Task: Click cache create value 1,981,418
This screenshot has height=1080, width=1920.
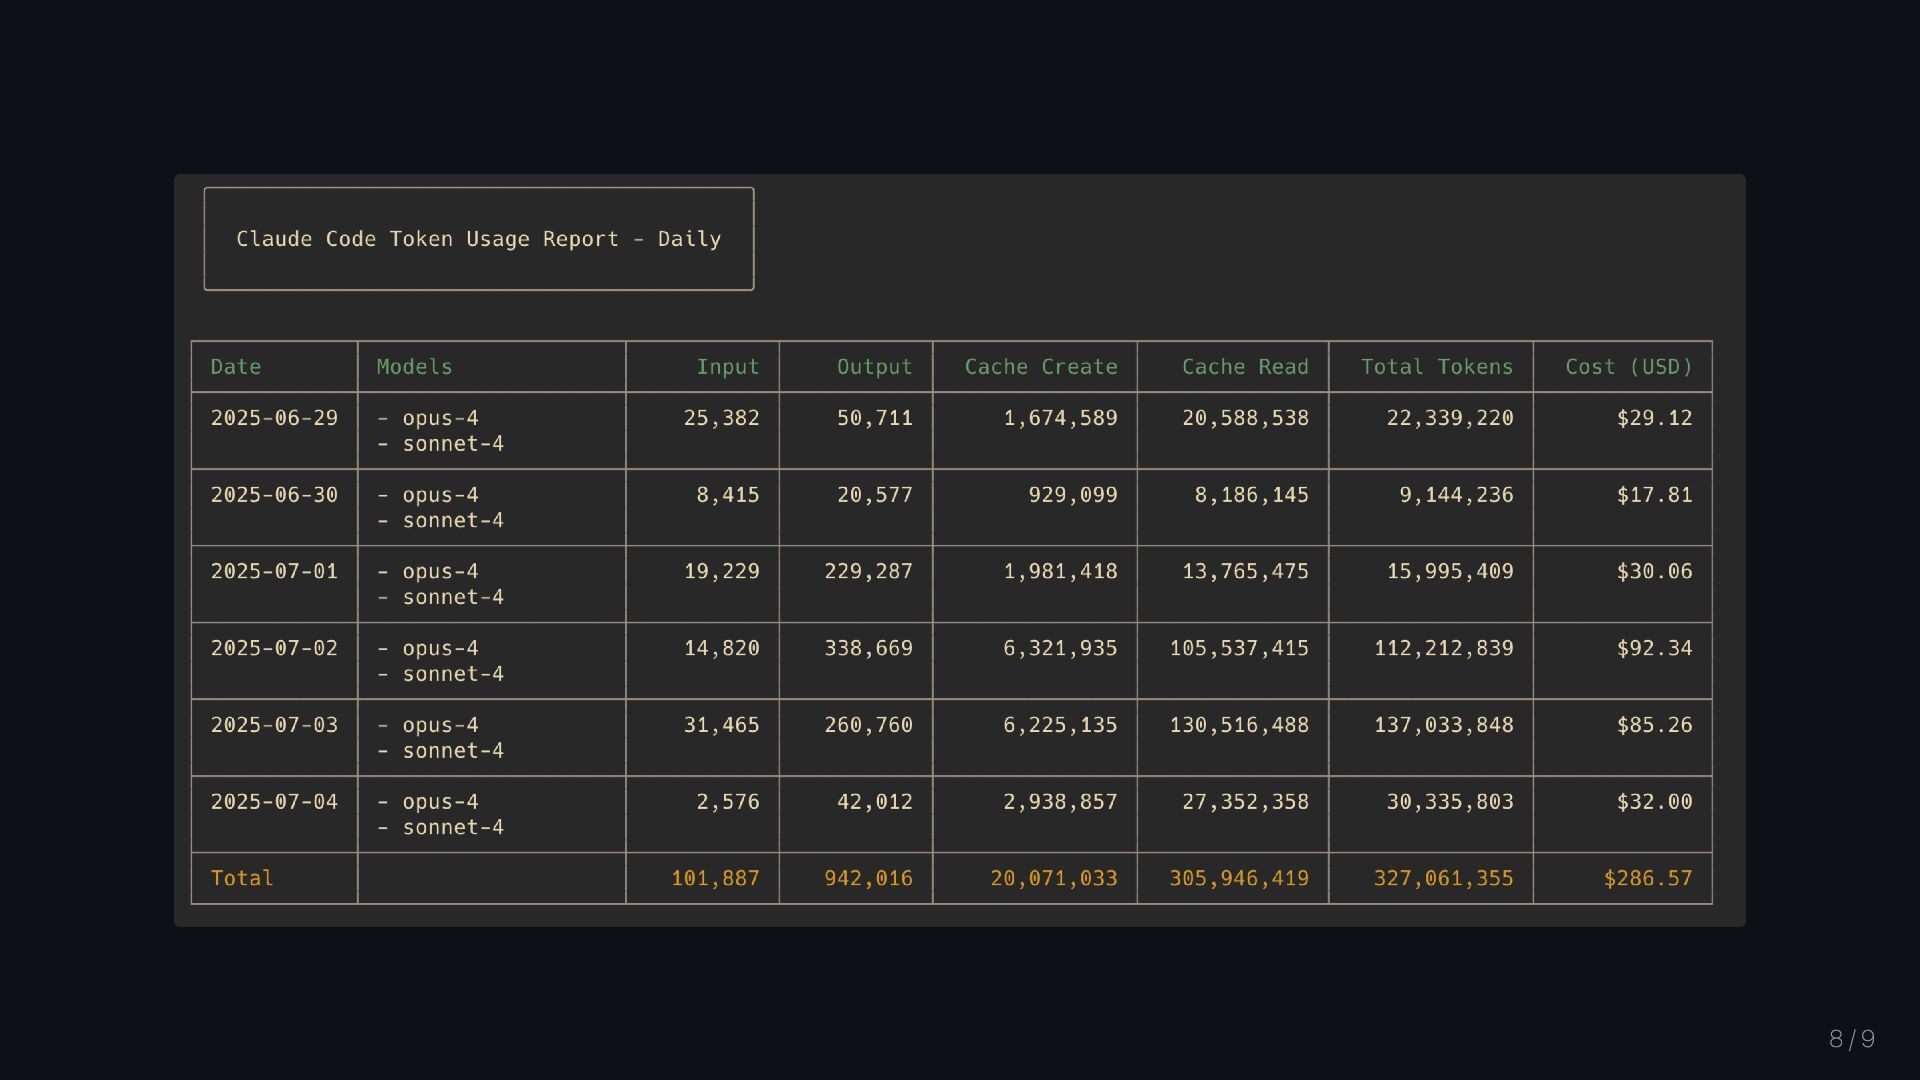Action: tap(1061, 571)
